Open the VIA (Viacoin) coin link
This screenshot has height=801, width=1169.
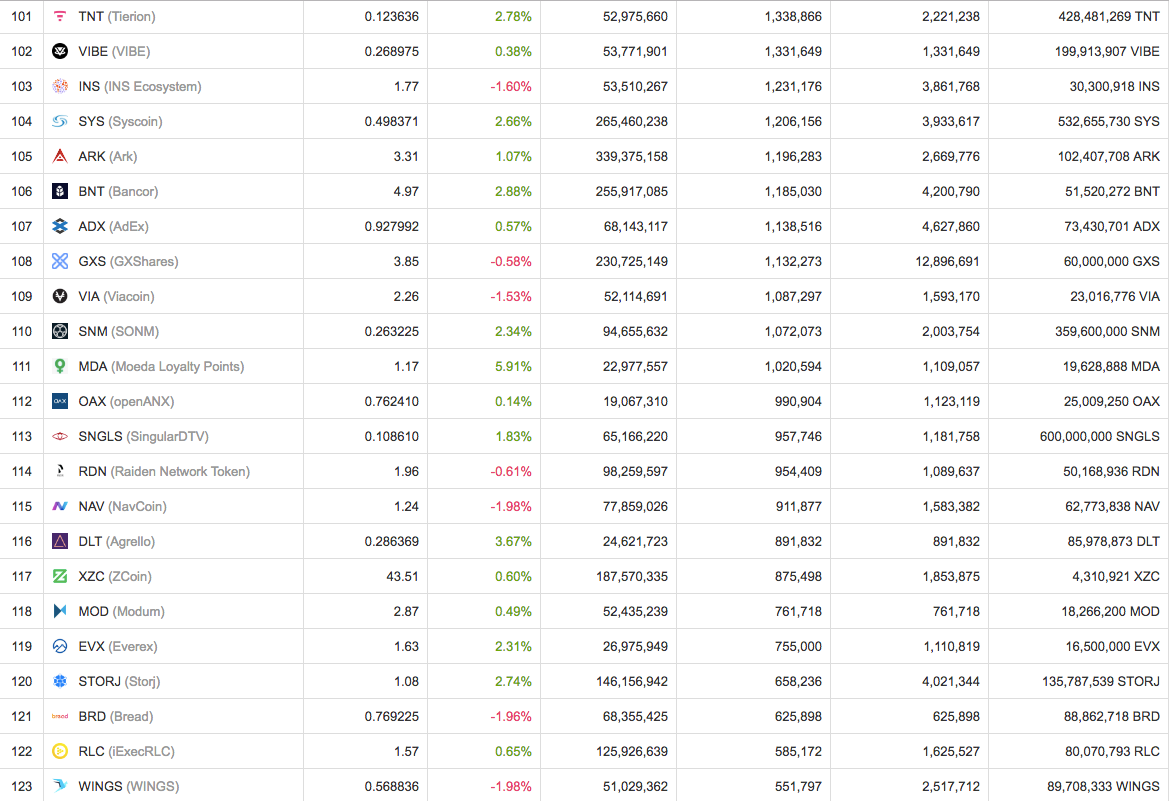116,297
